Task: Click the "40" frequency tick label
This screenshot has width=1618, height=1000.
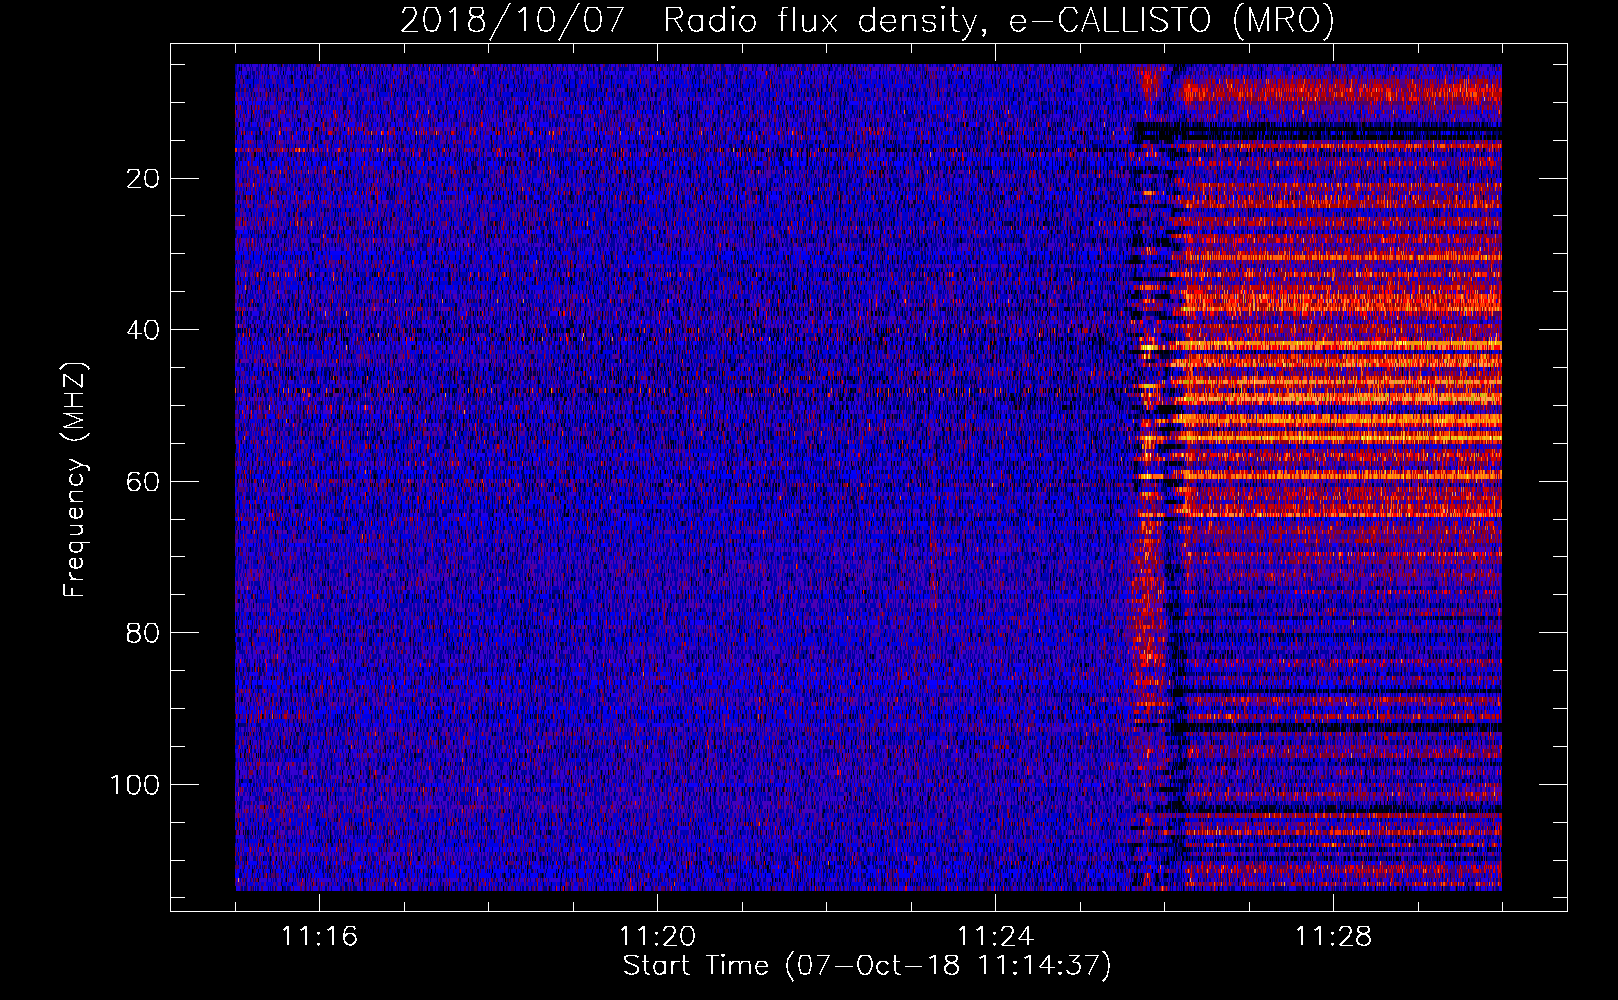Action: tap(143, 330)
